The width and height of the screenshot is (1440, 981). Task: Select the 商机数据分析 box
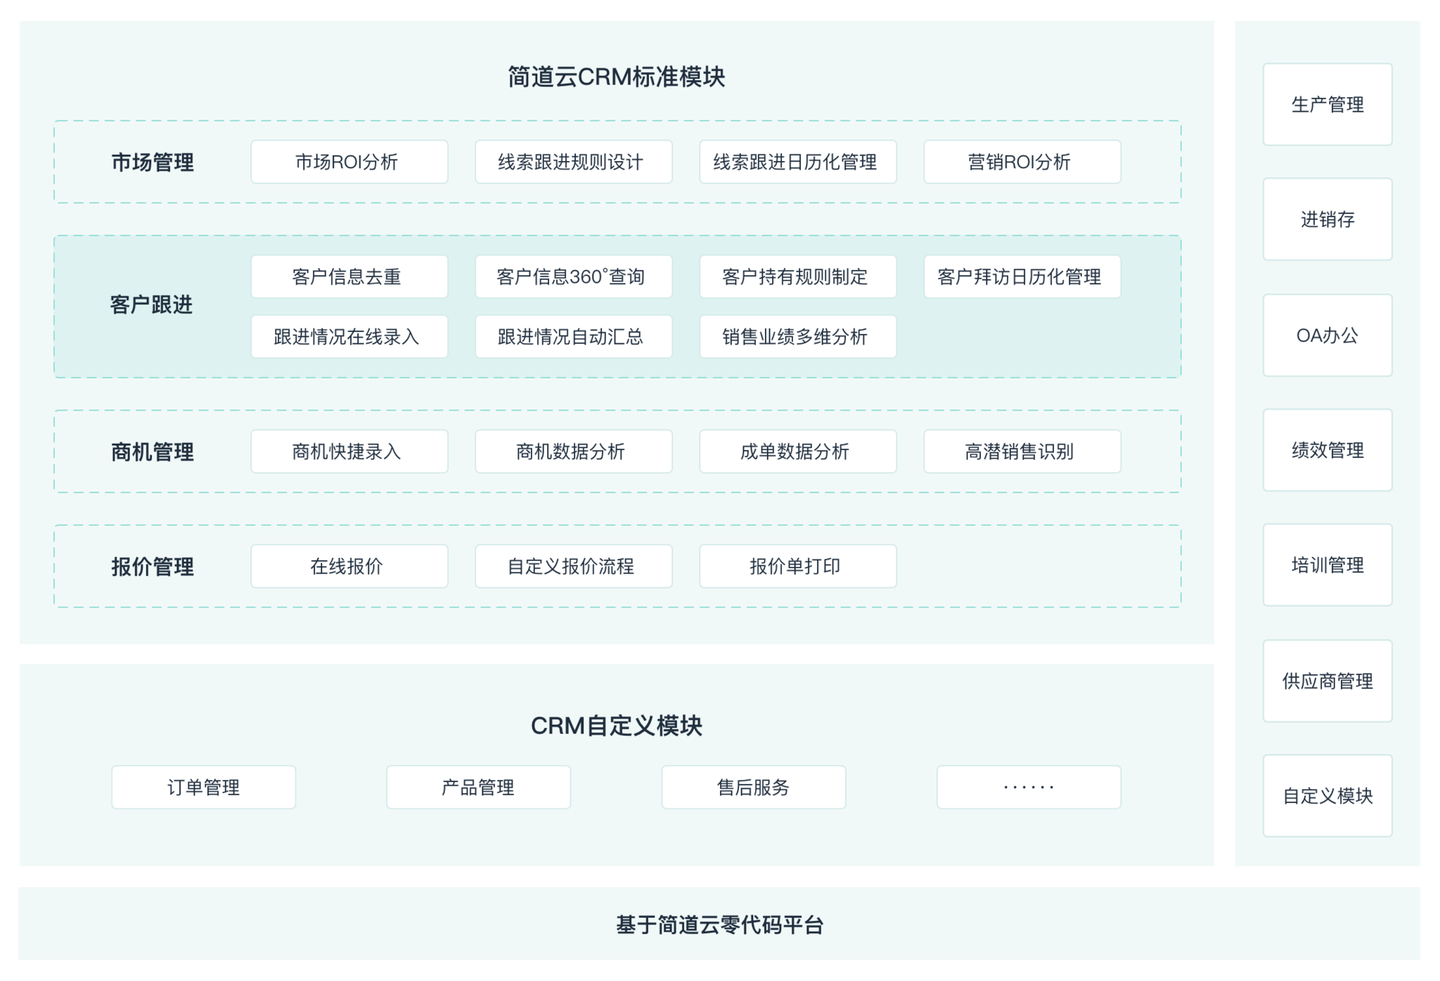(x=573, y=452)
